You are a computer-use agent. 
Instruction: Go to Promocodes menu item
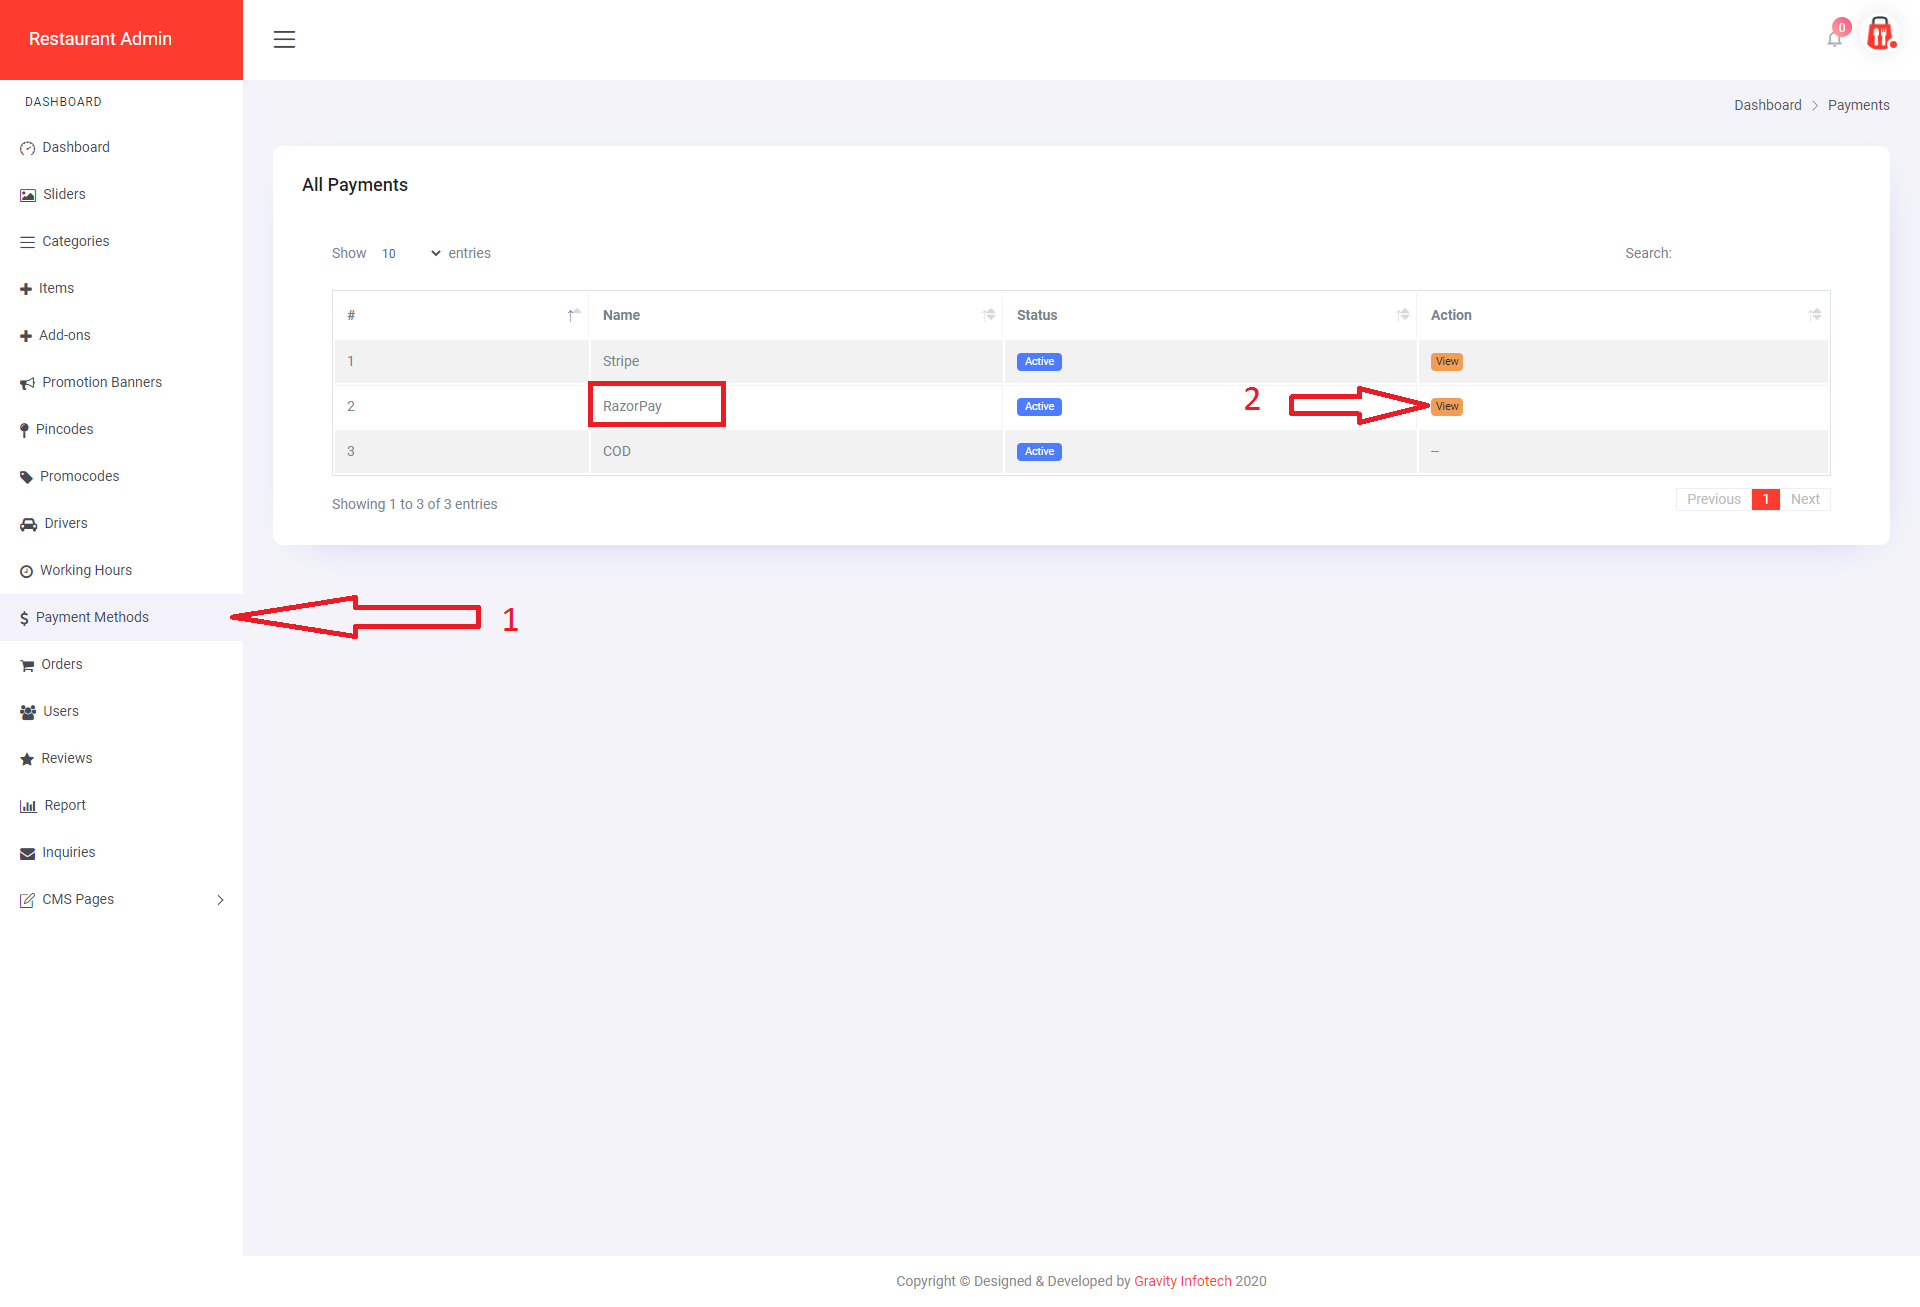point(79,476)
